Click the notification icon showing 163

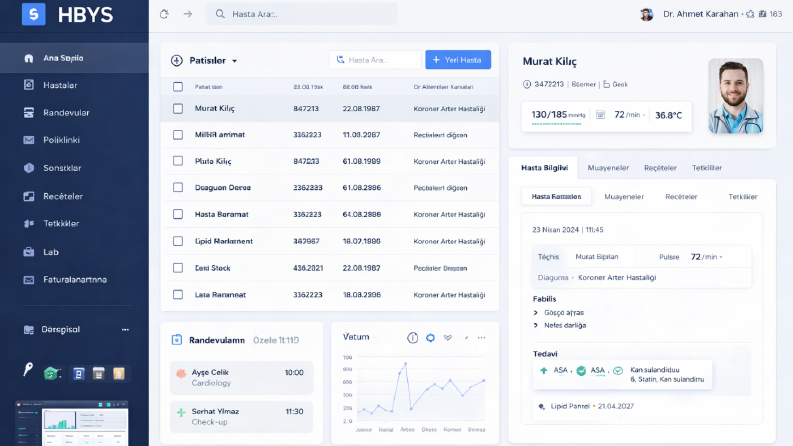click(x=762, y=14)
